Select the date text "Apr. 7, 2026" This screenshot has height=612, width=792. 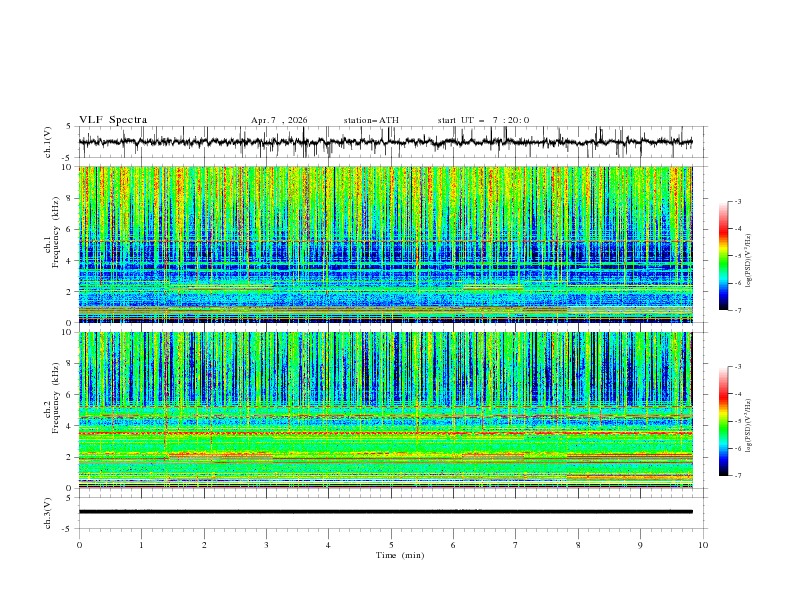click(x=279, y=120)
